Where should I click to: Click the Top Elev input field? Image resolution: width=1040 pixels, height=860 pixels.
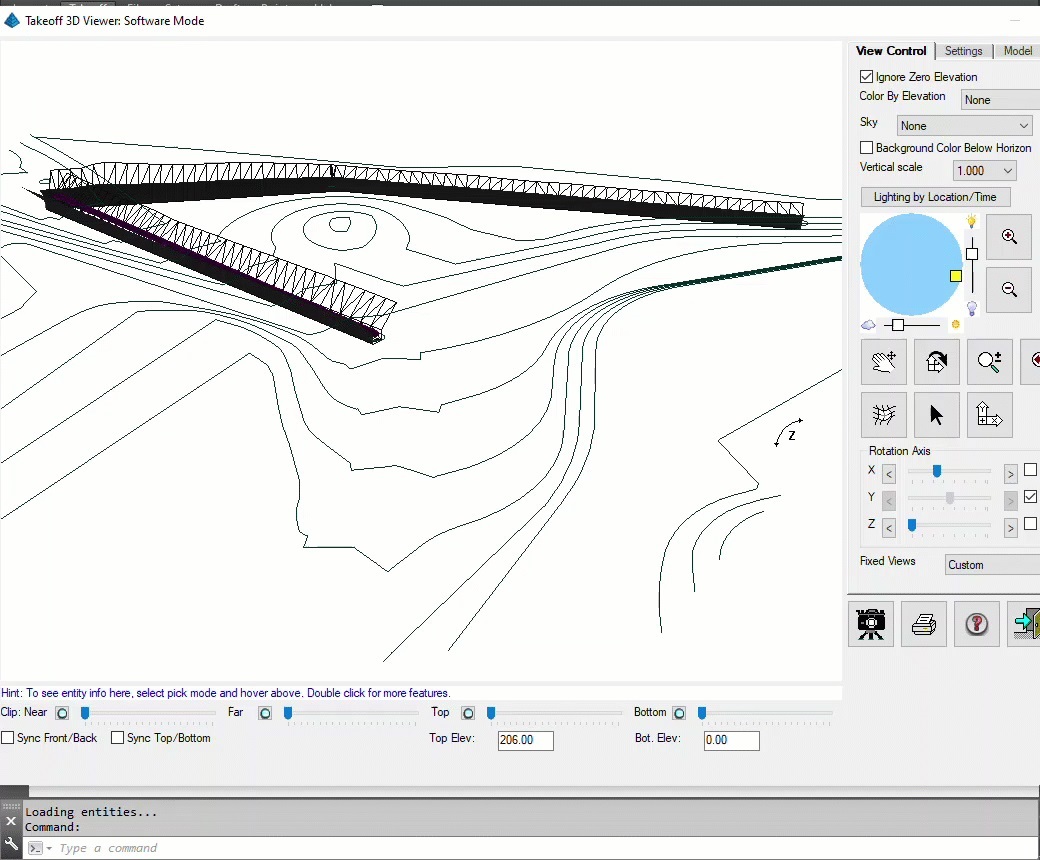pos(525,740)
